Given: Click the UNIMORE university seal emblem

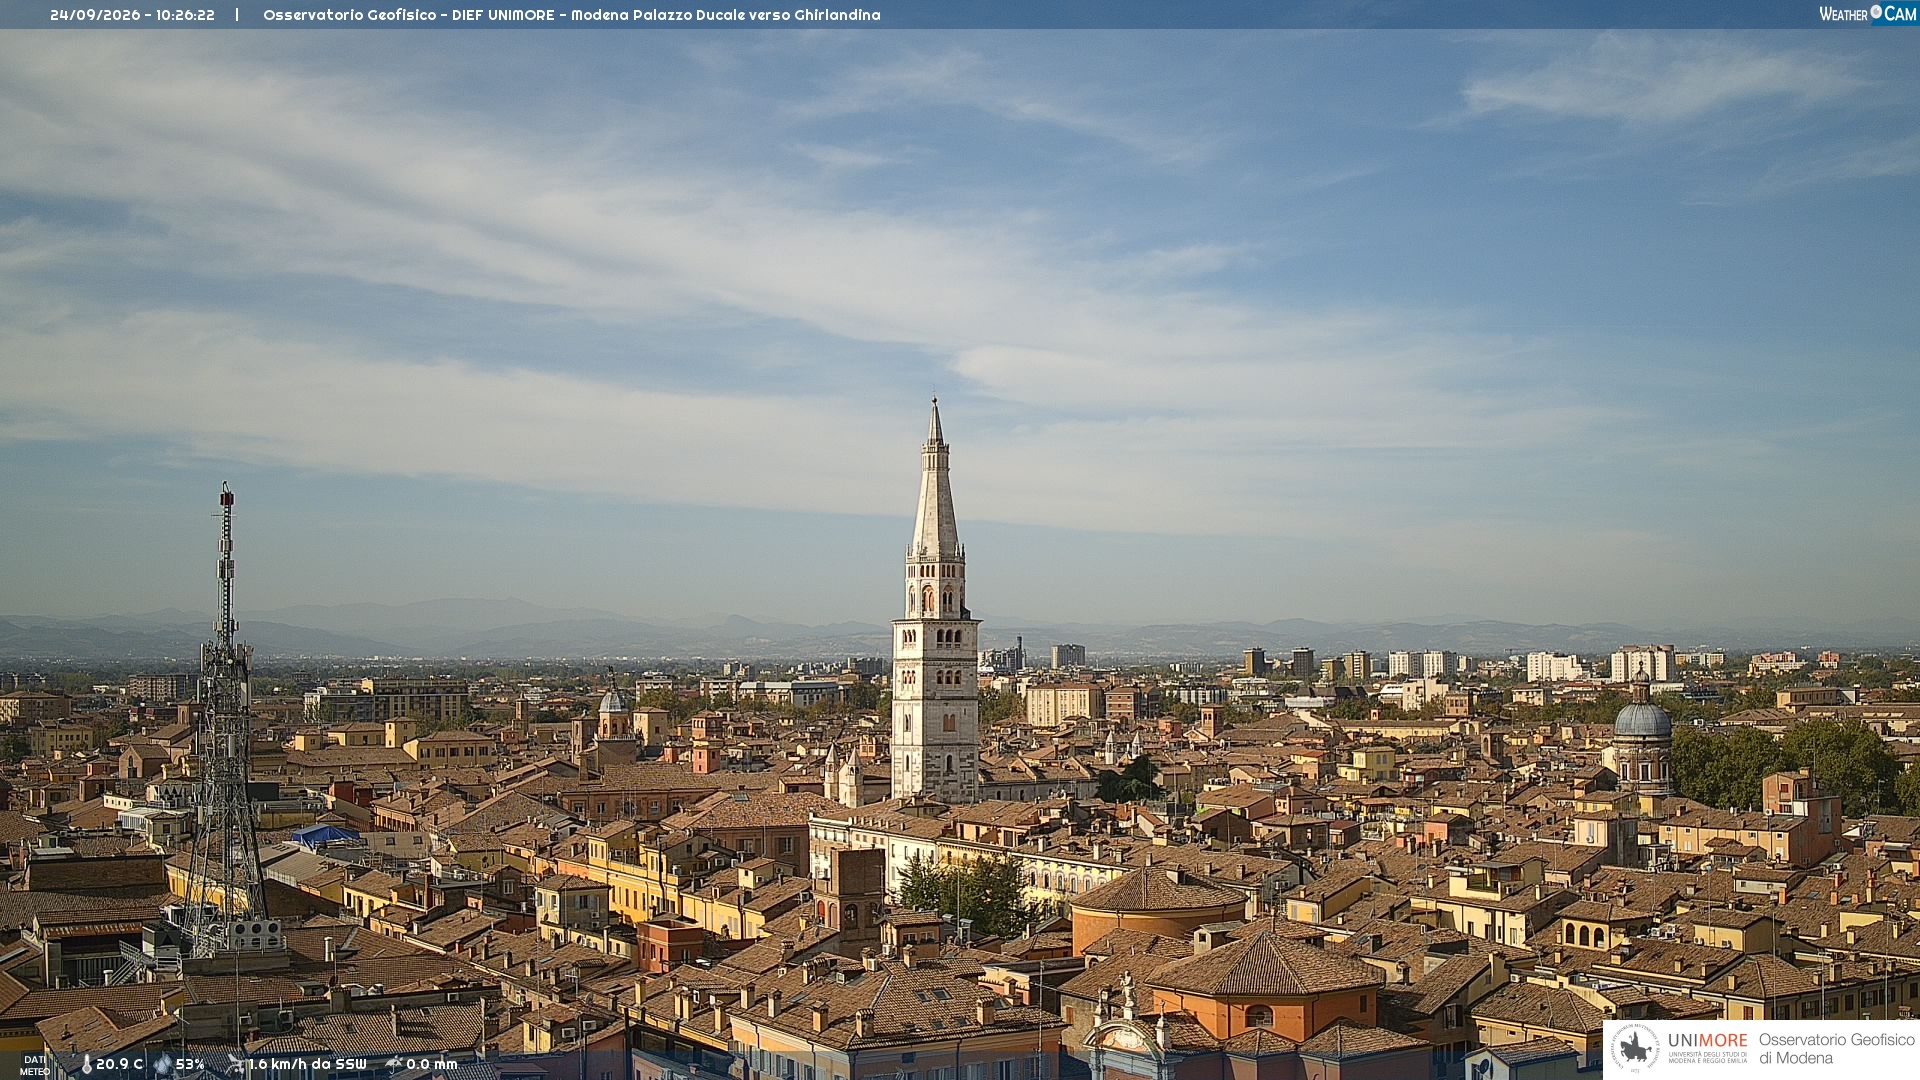Looking at the screenshot, I should 1635,1048.
